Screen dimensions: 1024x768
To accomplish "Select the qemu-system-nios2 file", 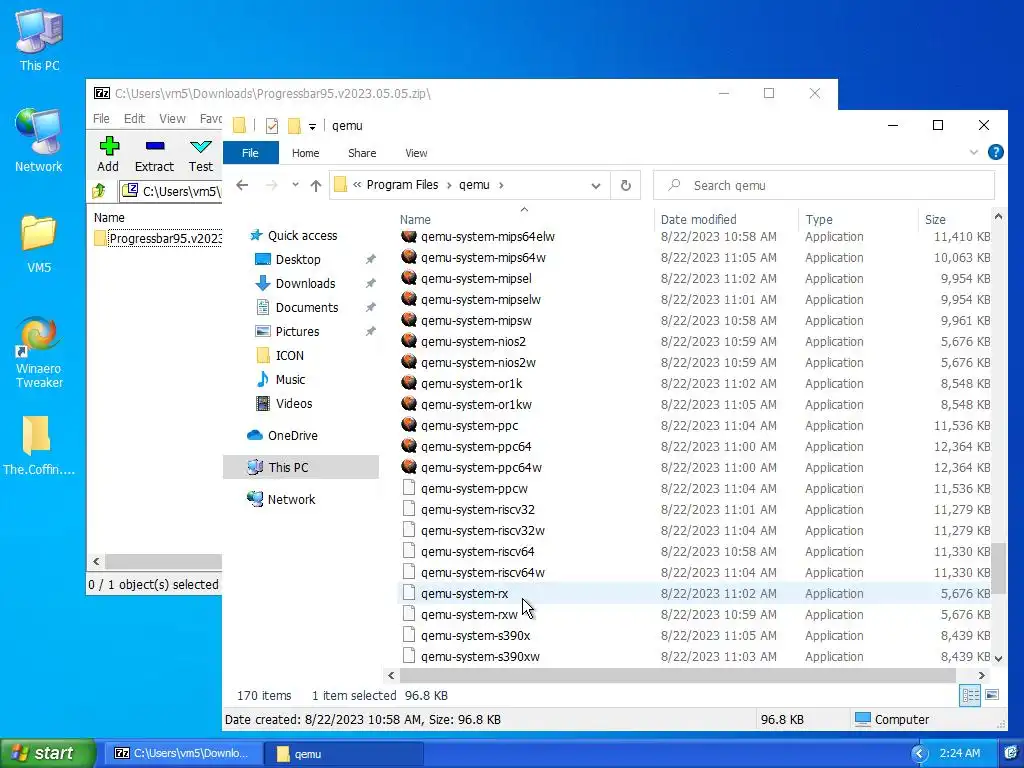I will (x=473, y=342).
